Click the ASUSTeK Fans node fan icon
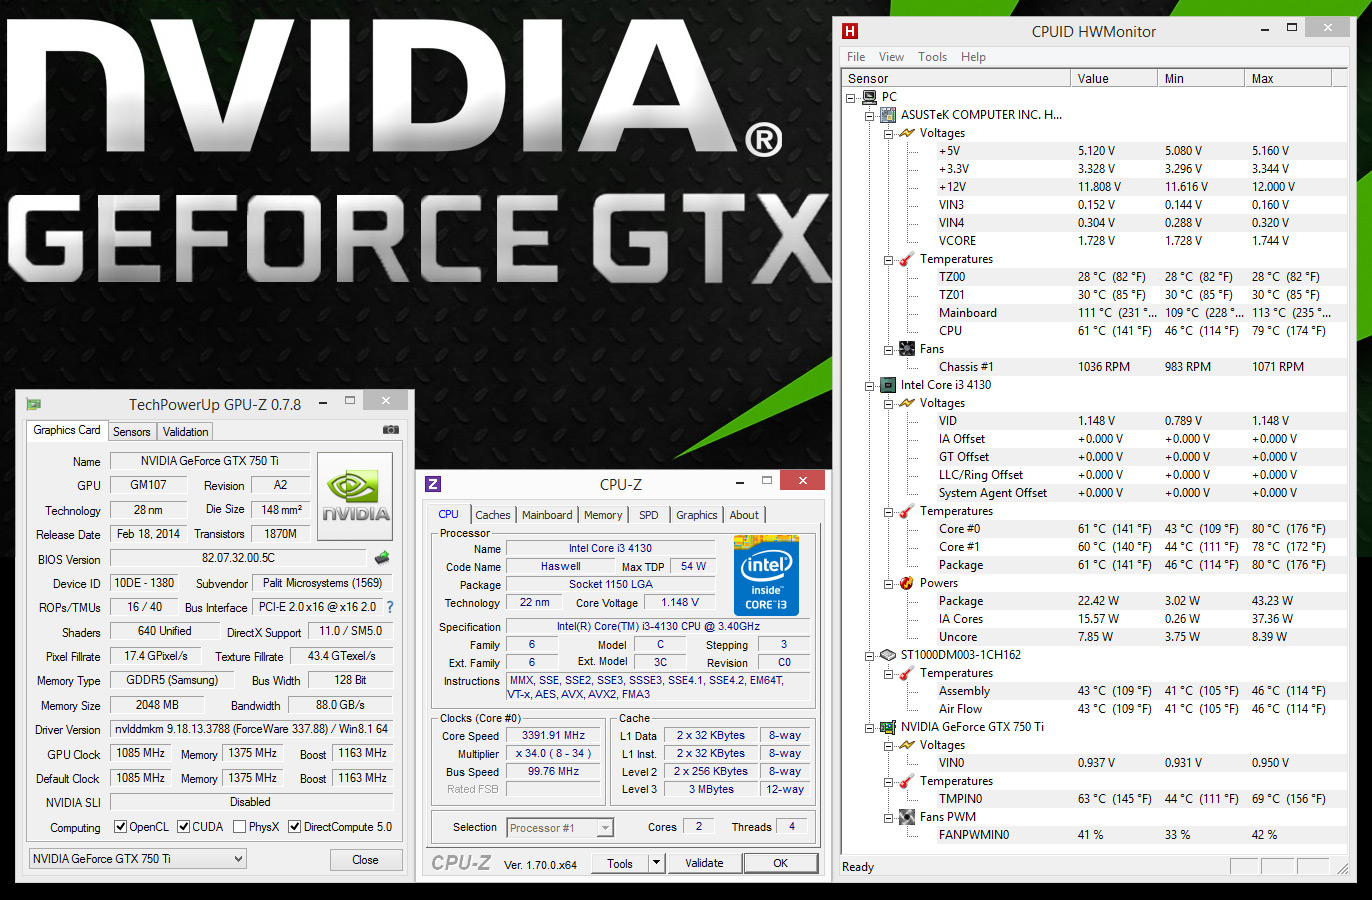1372x900 pixels. [x=906, y=349]
